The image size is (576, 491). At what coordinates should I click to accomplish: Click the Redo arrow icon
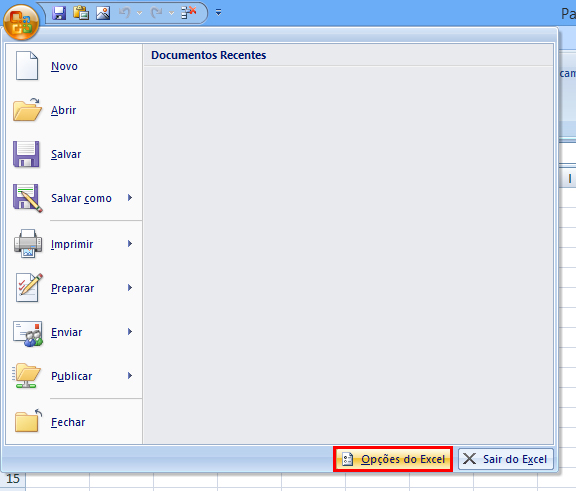157,13
